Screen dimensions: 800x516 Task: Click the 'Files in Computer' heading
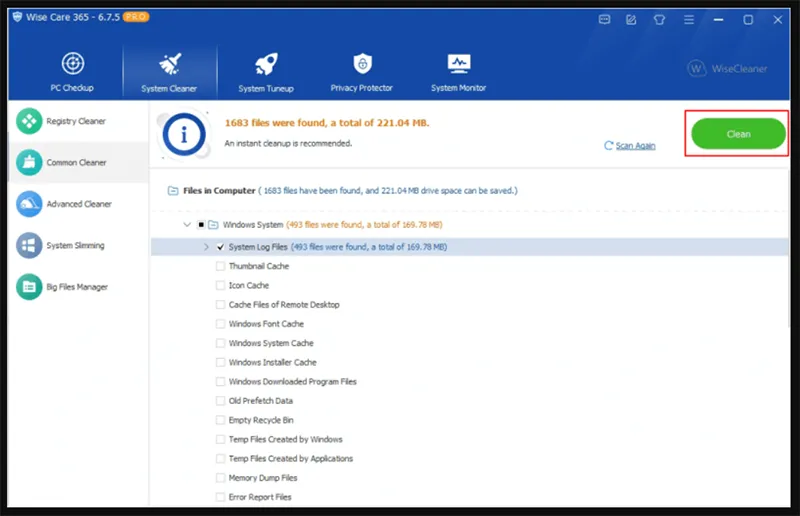[x=219, y=190]
